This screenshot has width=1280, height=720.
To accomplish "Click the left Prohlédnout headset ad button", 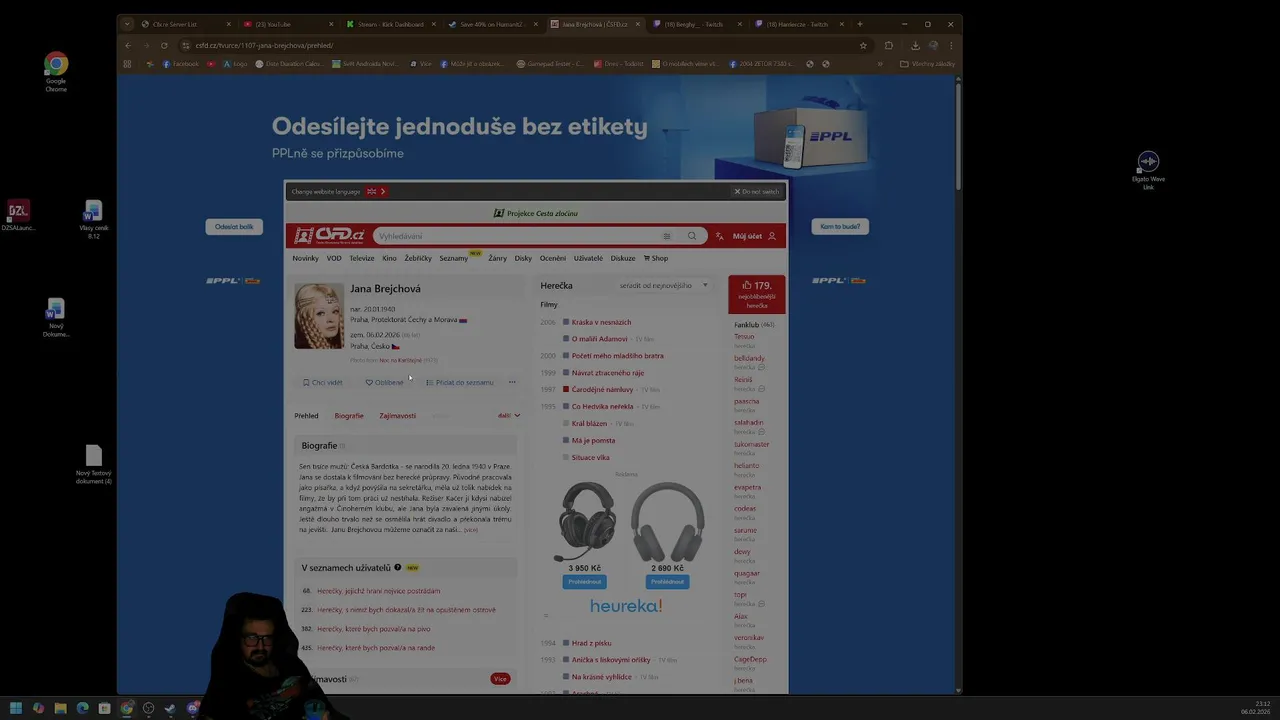I will pos(585,581).
